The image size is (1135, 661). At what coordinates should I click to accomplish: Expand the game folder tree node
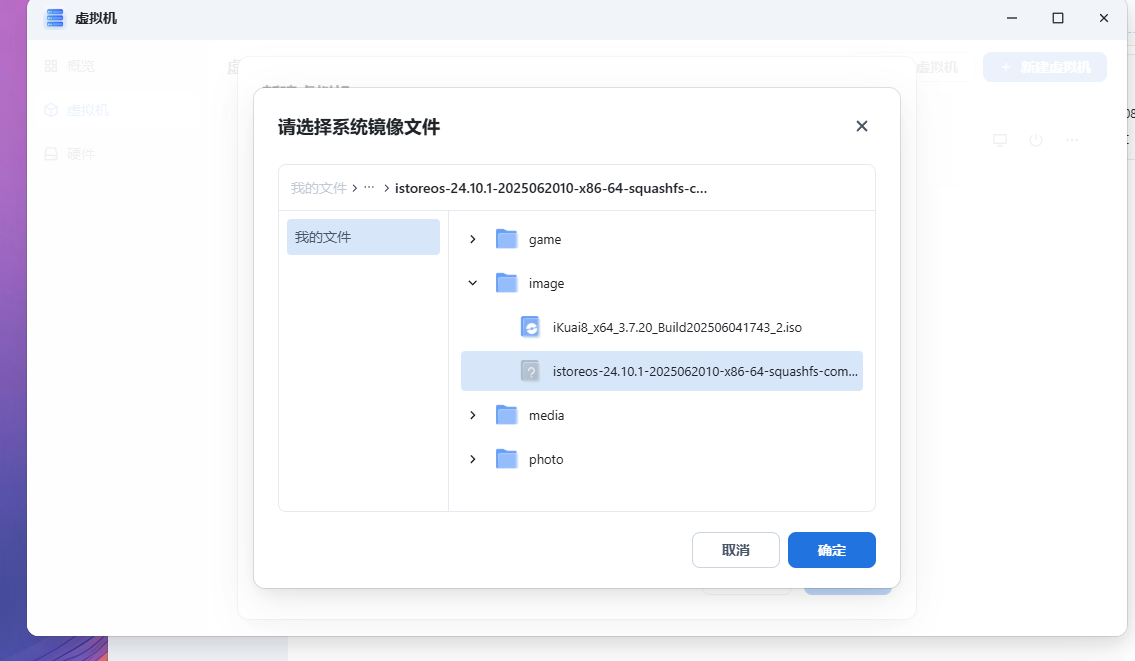click(473, 239)
